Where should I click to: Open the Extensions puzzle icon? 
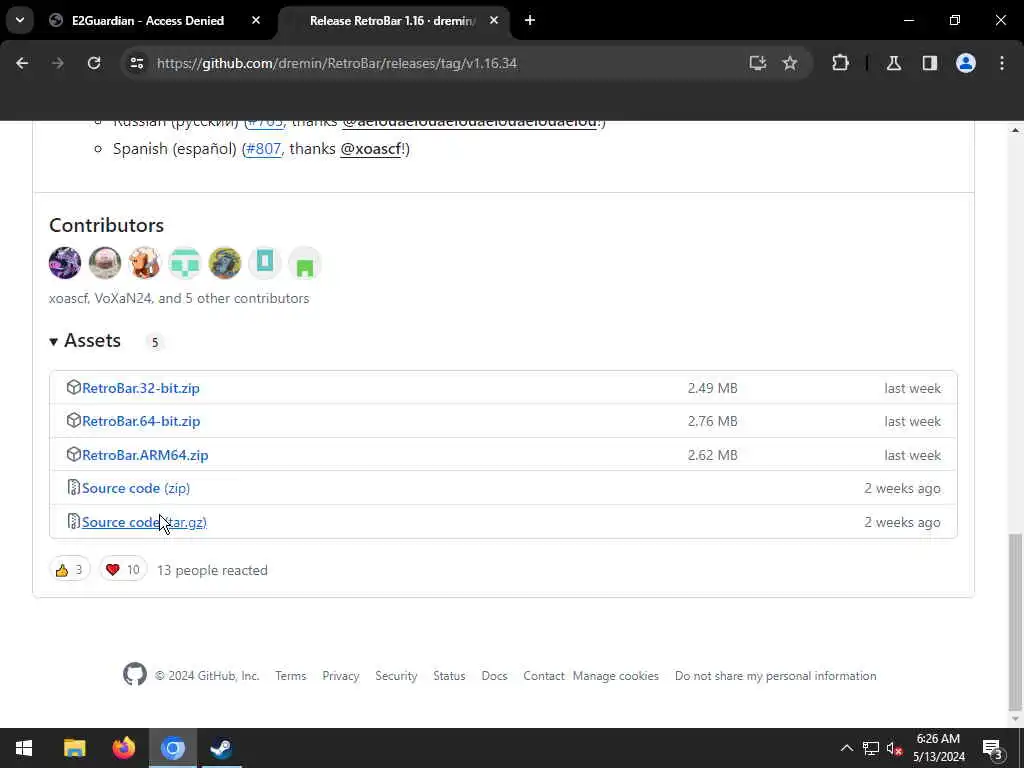click(840, 63)
